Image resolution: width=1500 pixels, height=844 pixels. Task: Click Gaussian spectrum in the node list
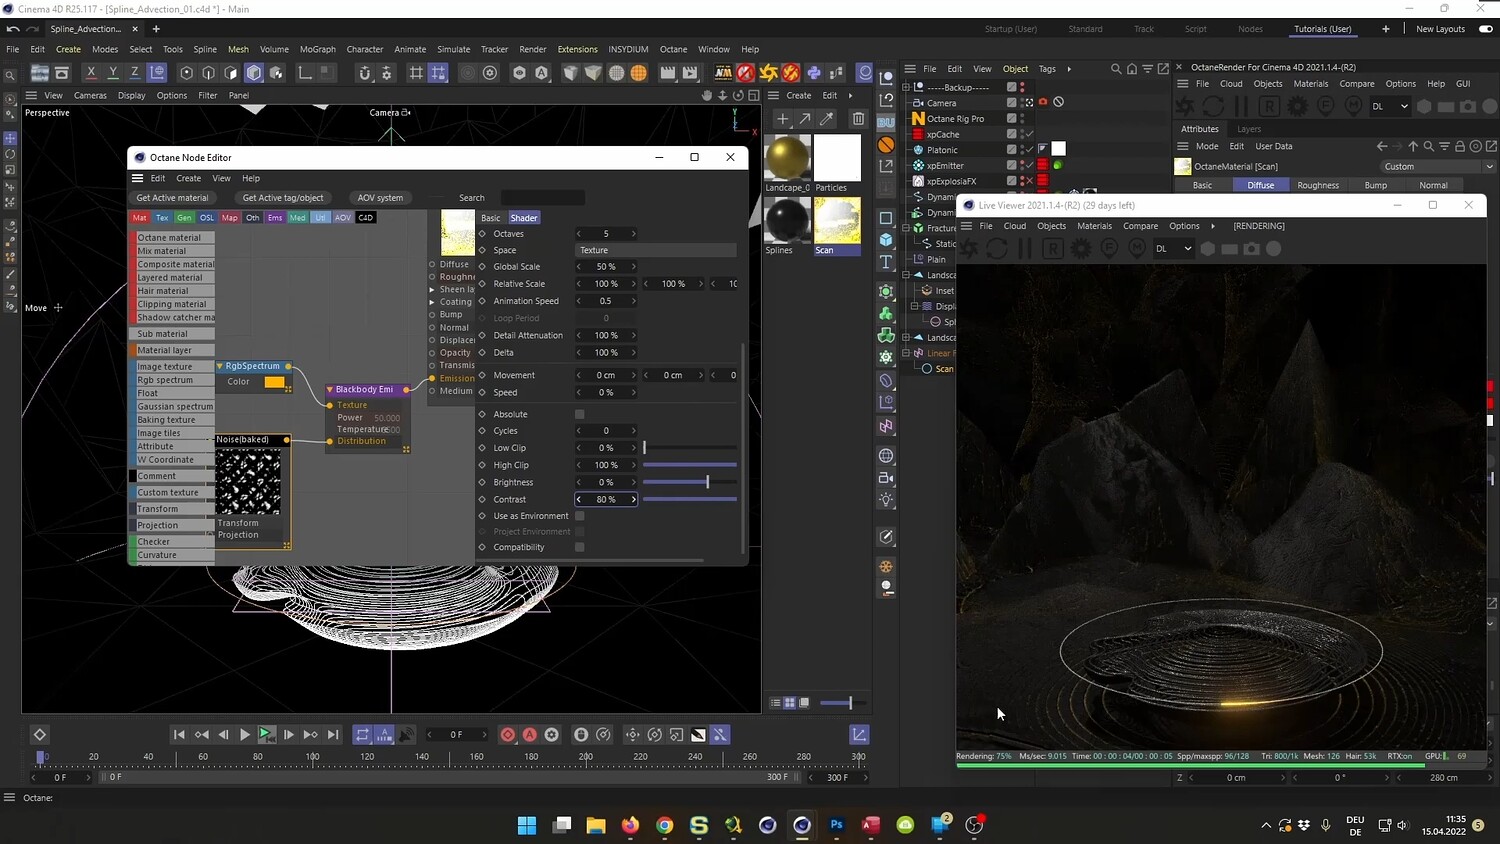[x=175, y=407]
